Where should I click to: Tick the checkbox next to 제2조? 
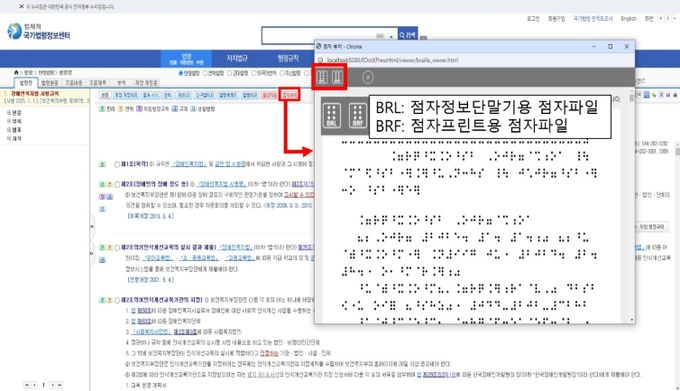coord(117,184)
